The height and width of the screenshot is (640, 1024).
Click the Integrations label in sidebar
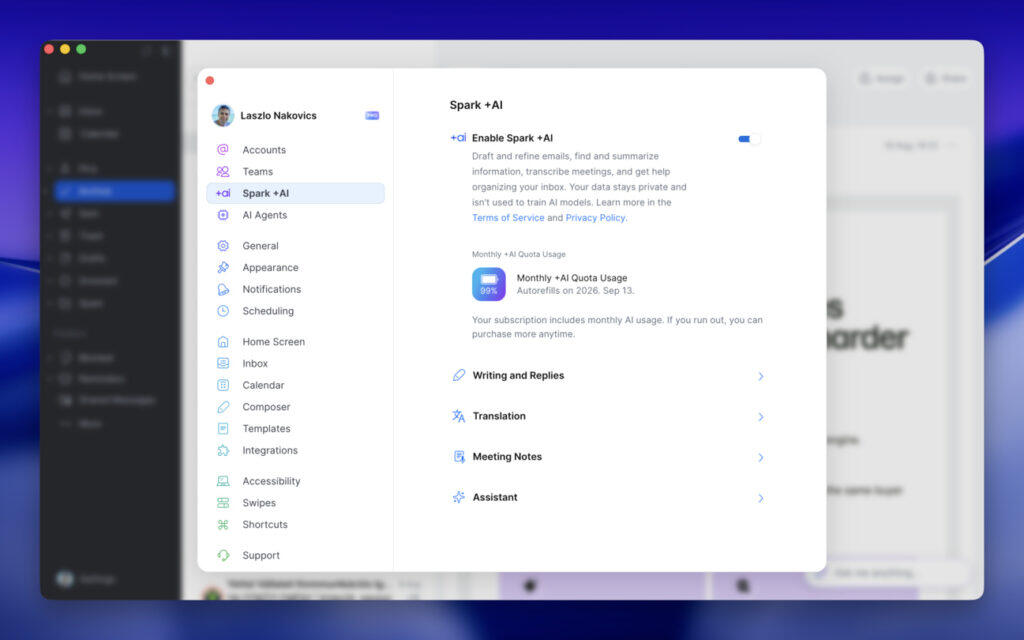point(270,450)
